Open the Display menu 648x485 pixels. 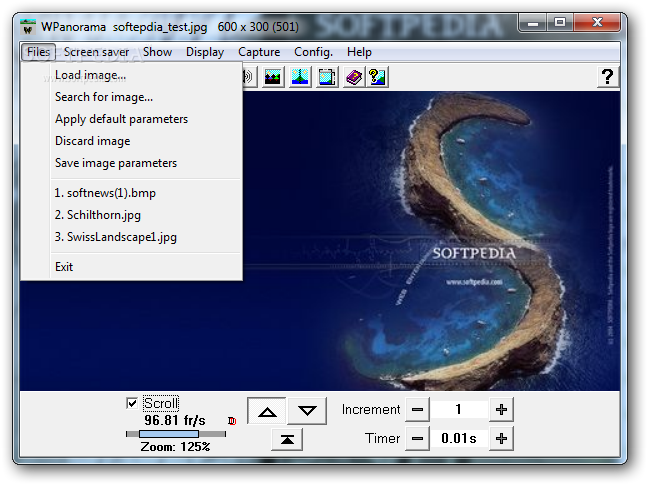(205, 52)
